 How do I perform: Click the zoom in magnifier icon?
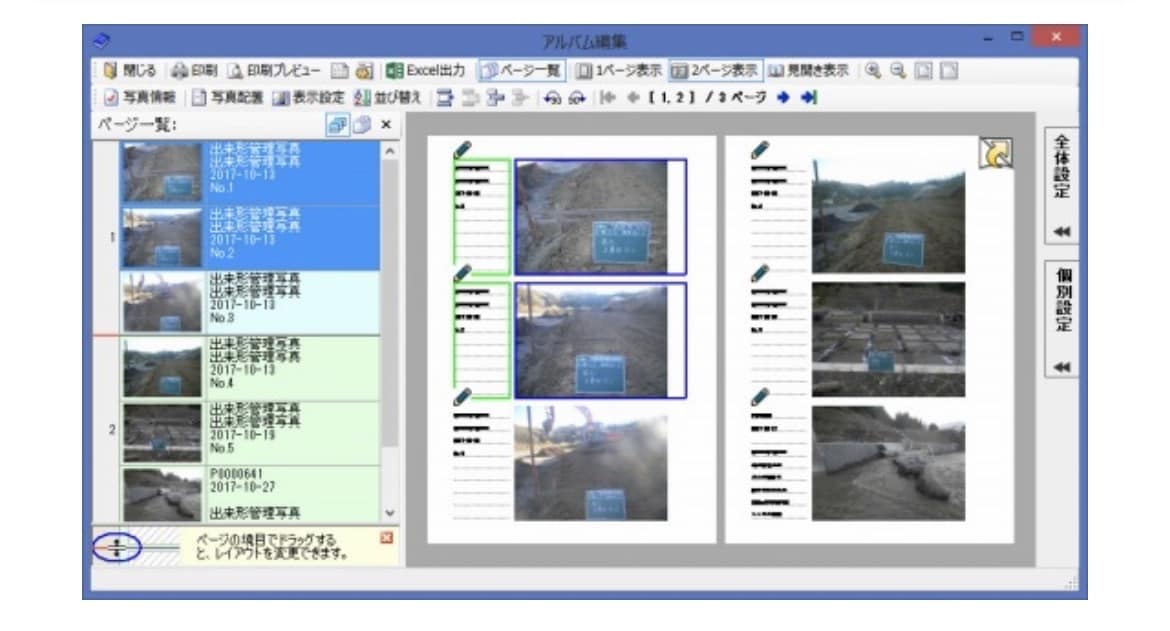point(872,71)
